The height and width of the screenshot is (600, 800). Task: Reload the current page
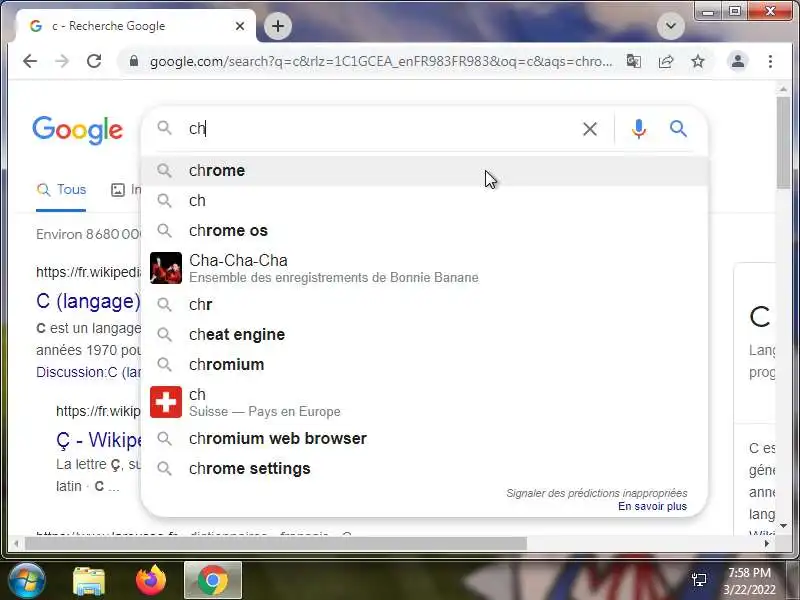(94, 61)
